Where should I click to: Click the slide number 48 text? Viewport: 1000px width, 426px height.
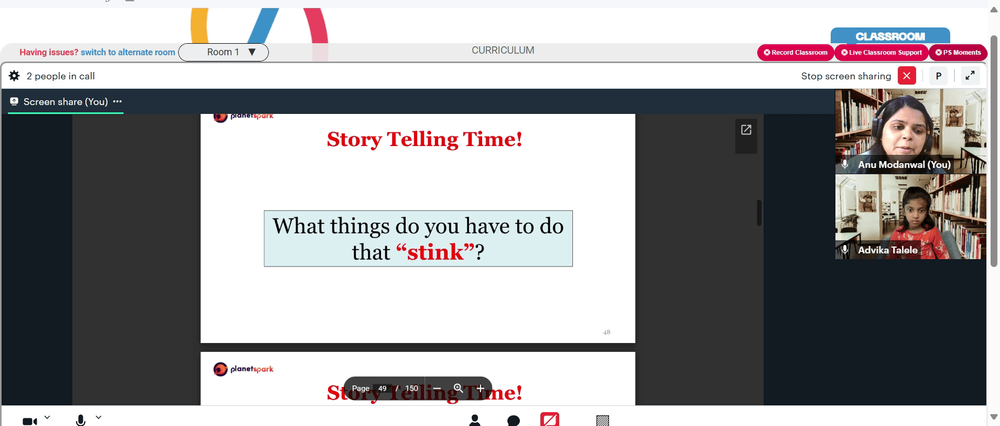pyautogui.click(x=607, y=332)
